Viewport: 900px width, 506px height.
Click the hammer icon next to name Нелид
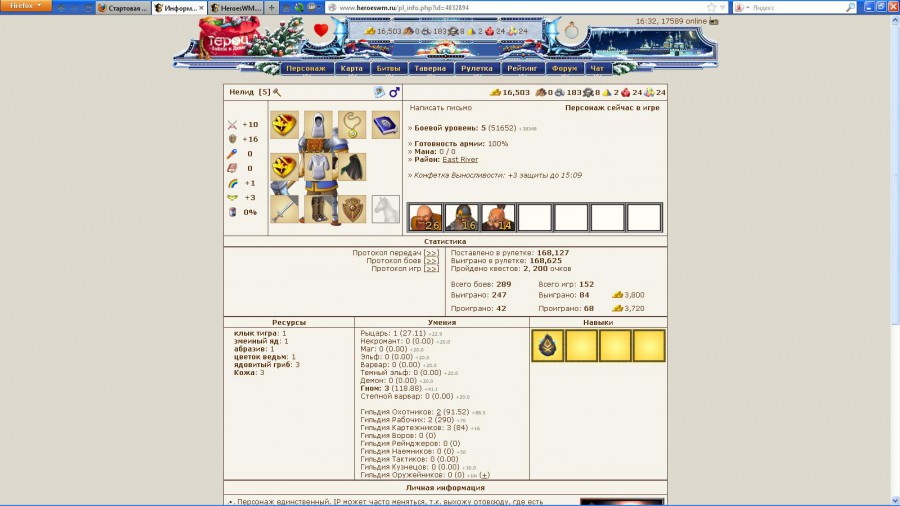277,92
